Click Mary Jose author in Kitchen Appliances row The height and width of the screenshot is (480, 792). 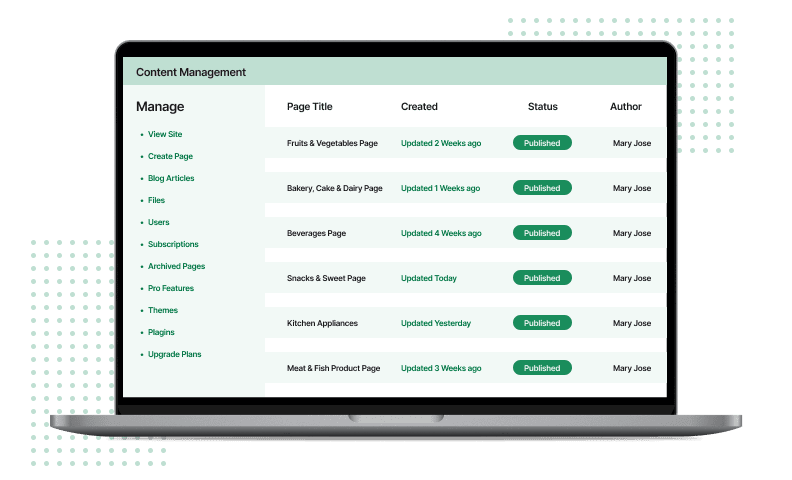(632, 323)
